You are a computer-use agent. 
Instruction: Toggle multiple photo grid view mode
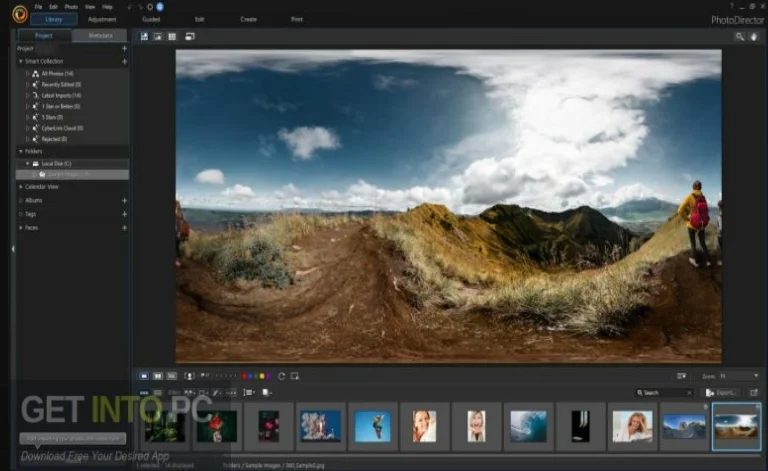pos(171,376)
